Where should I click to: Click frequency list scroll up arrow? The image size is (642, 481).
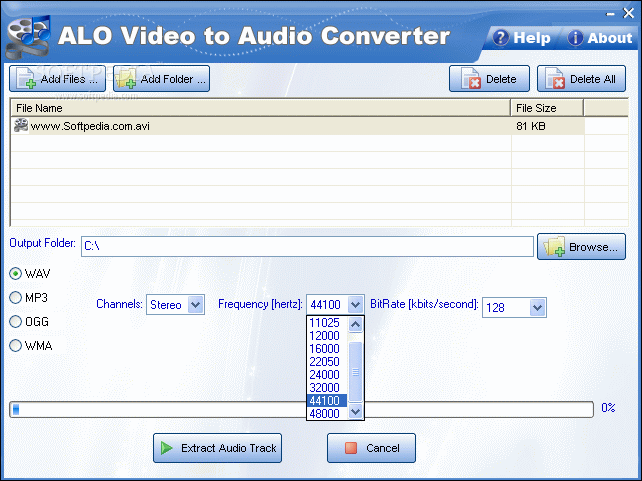(355, 325)
